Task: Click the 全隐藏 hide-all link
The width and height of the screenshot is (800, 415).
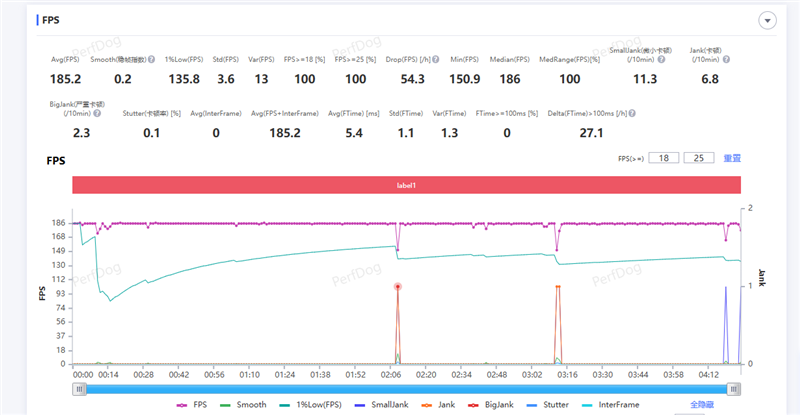Action: click(x=705, y=405)
